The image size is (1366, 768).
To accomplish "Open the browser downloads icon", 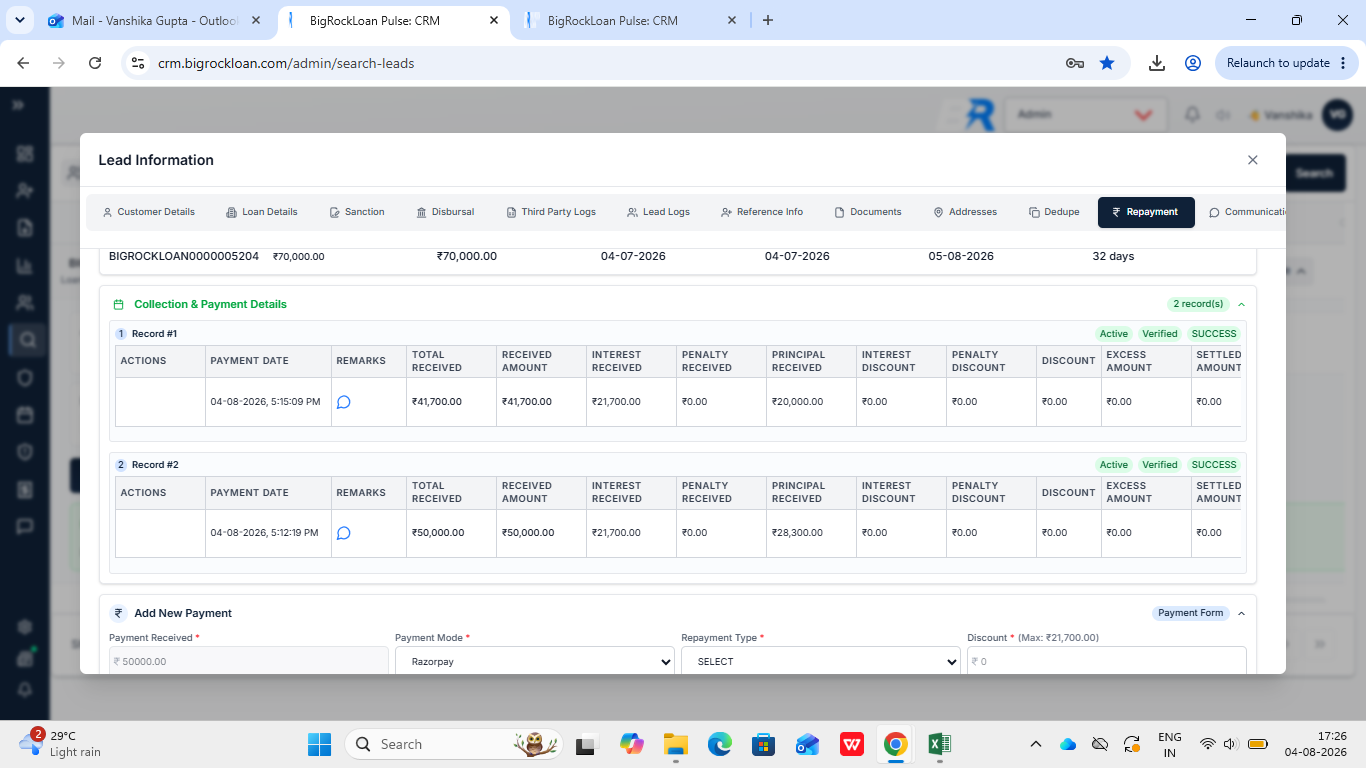I will click(1157, 63).
